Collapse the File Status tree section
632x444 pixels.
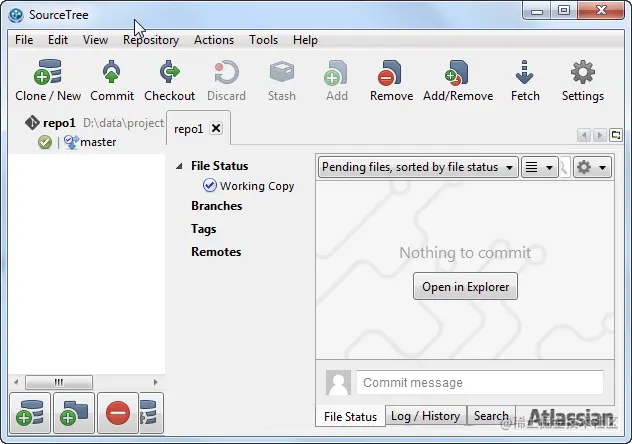(179, 166)
